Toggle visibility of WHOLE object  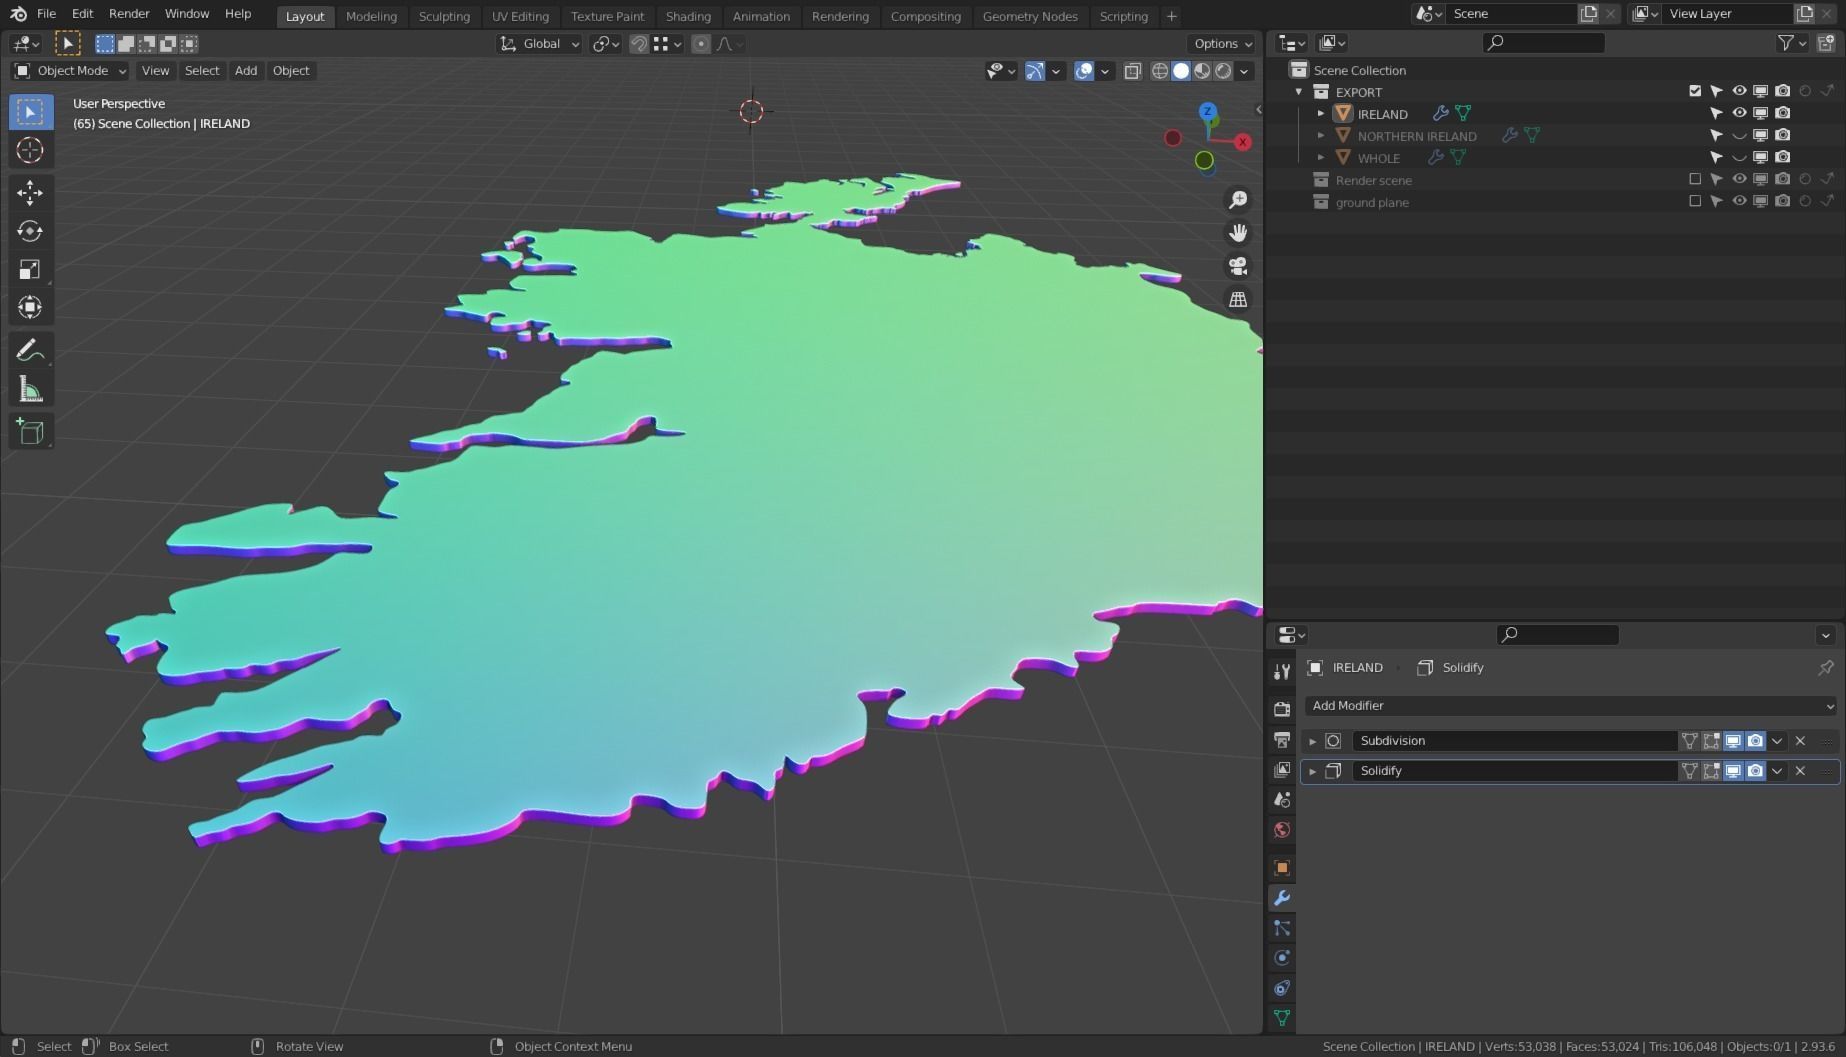point(1739,157)
